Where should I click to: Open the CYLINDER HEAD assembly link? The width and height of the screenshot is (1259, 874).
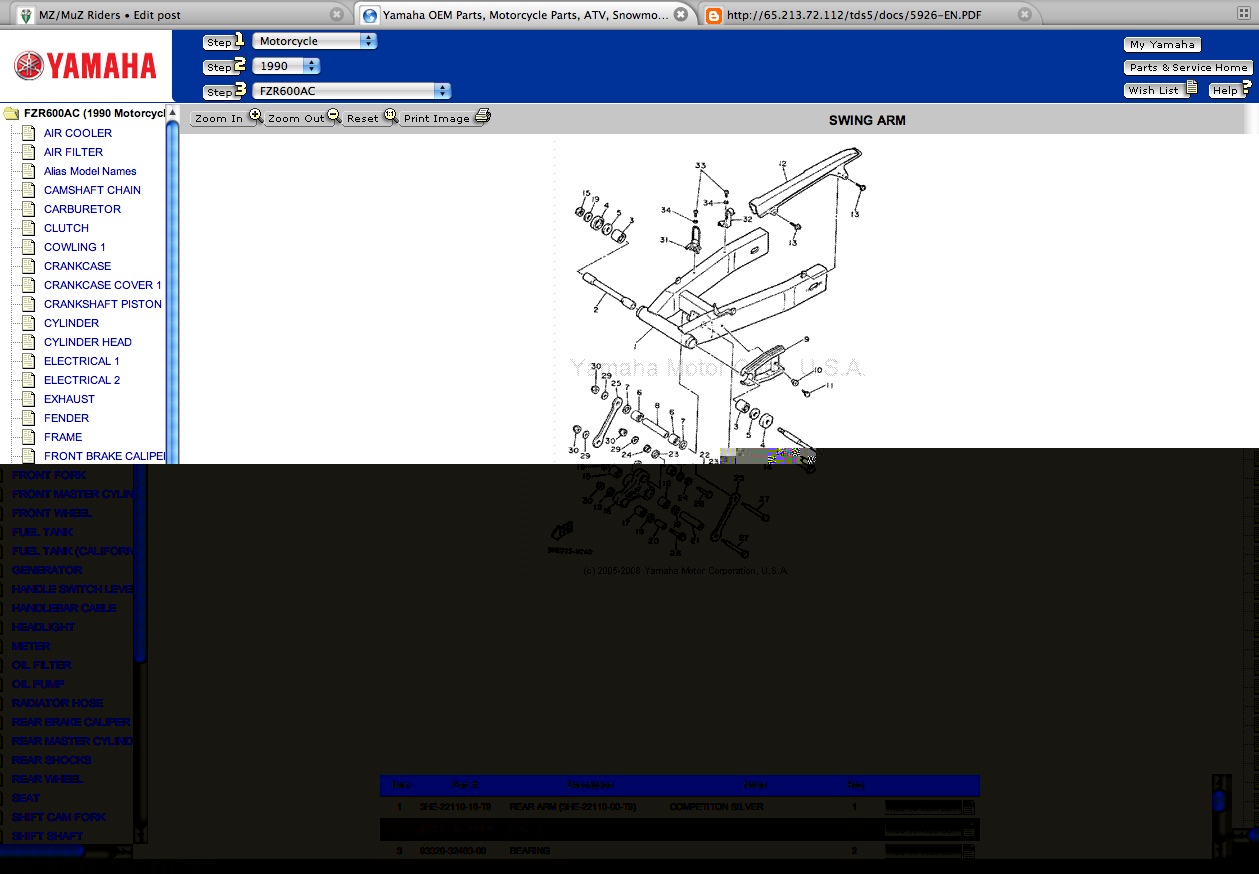tap(88, 342)
